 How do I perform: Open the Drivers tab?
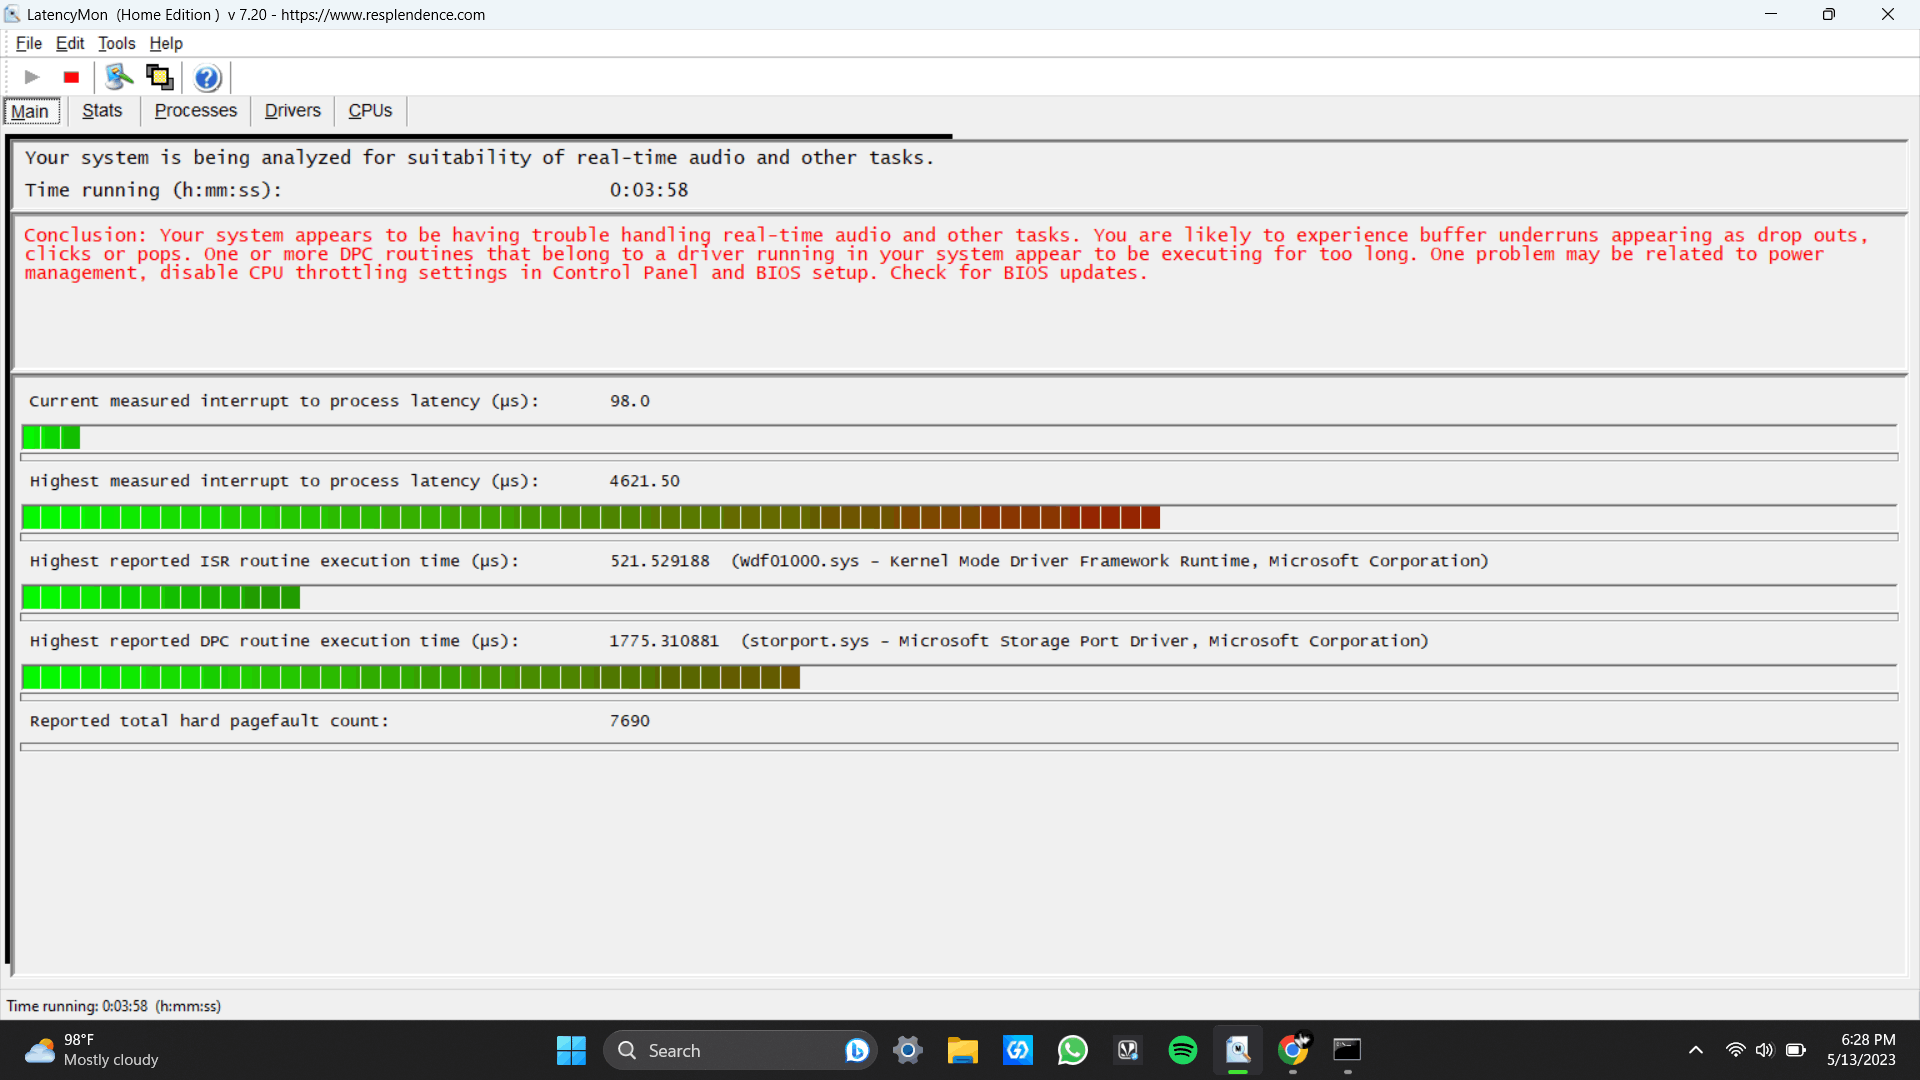[x=292, y=111]
